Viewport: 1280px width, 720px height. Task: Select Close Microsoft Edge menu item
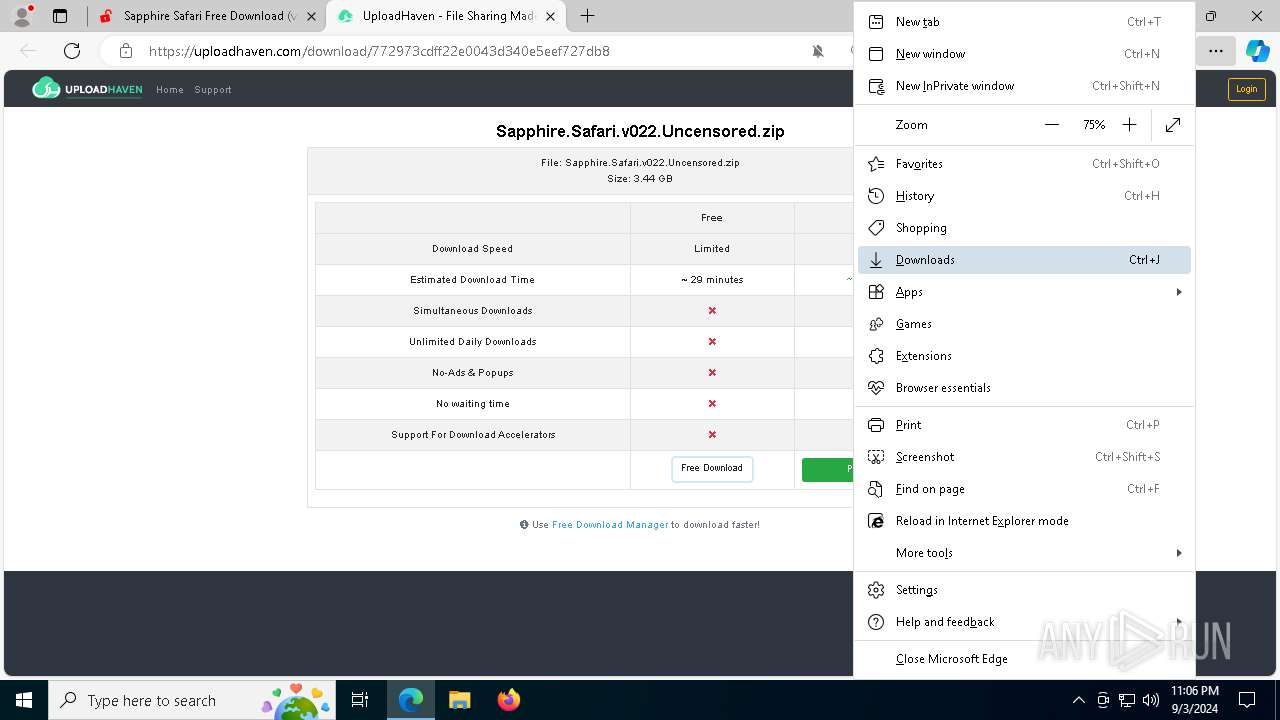pyautogui.click(x=1024, y=659)
